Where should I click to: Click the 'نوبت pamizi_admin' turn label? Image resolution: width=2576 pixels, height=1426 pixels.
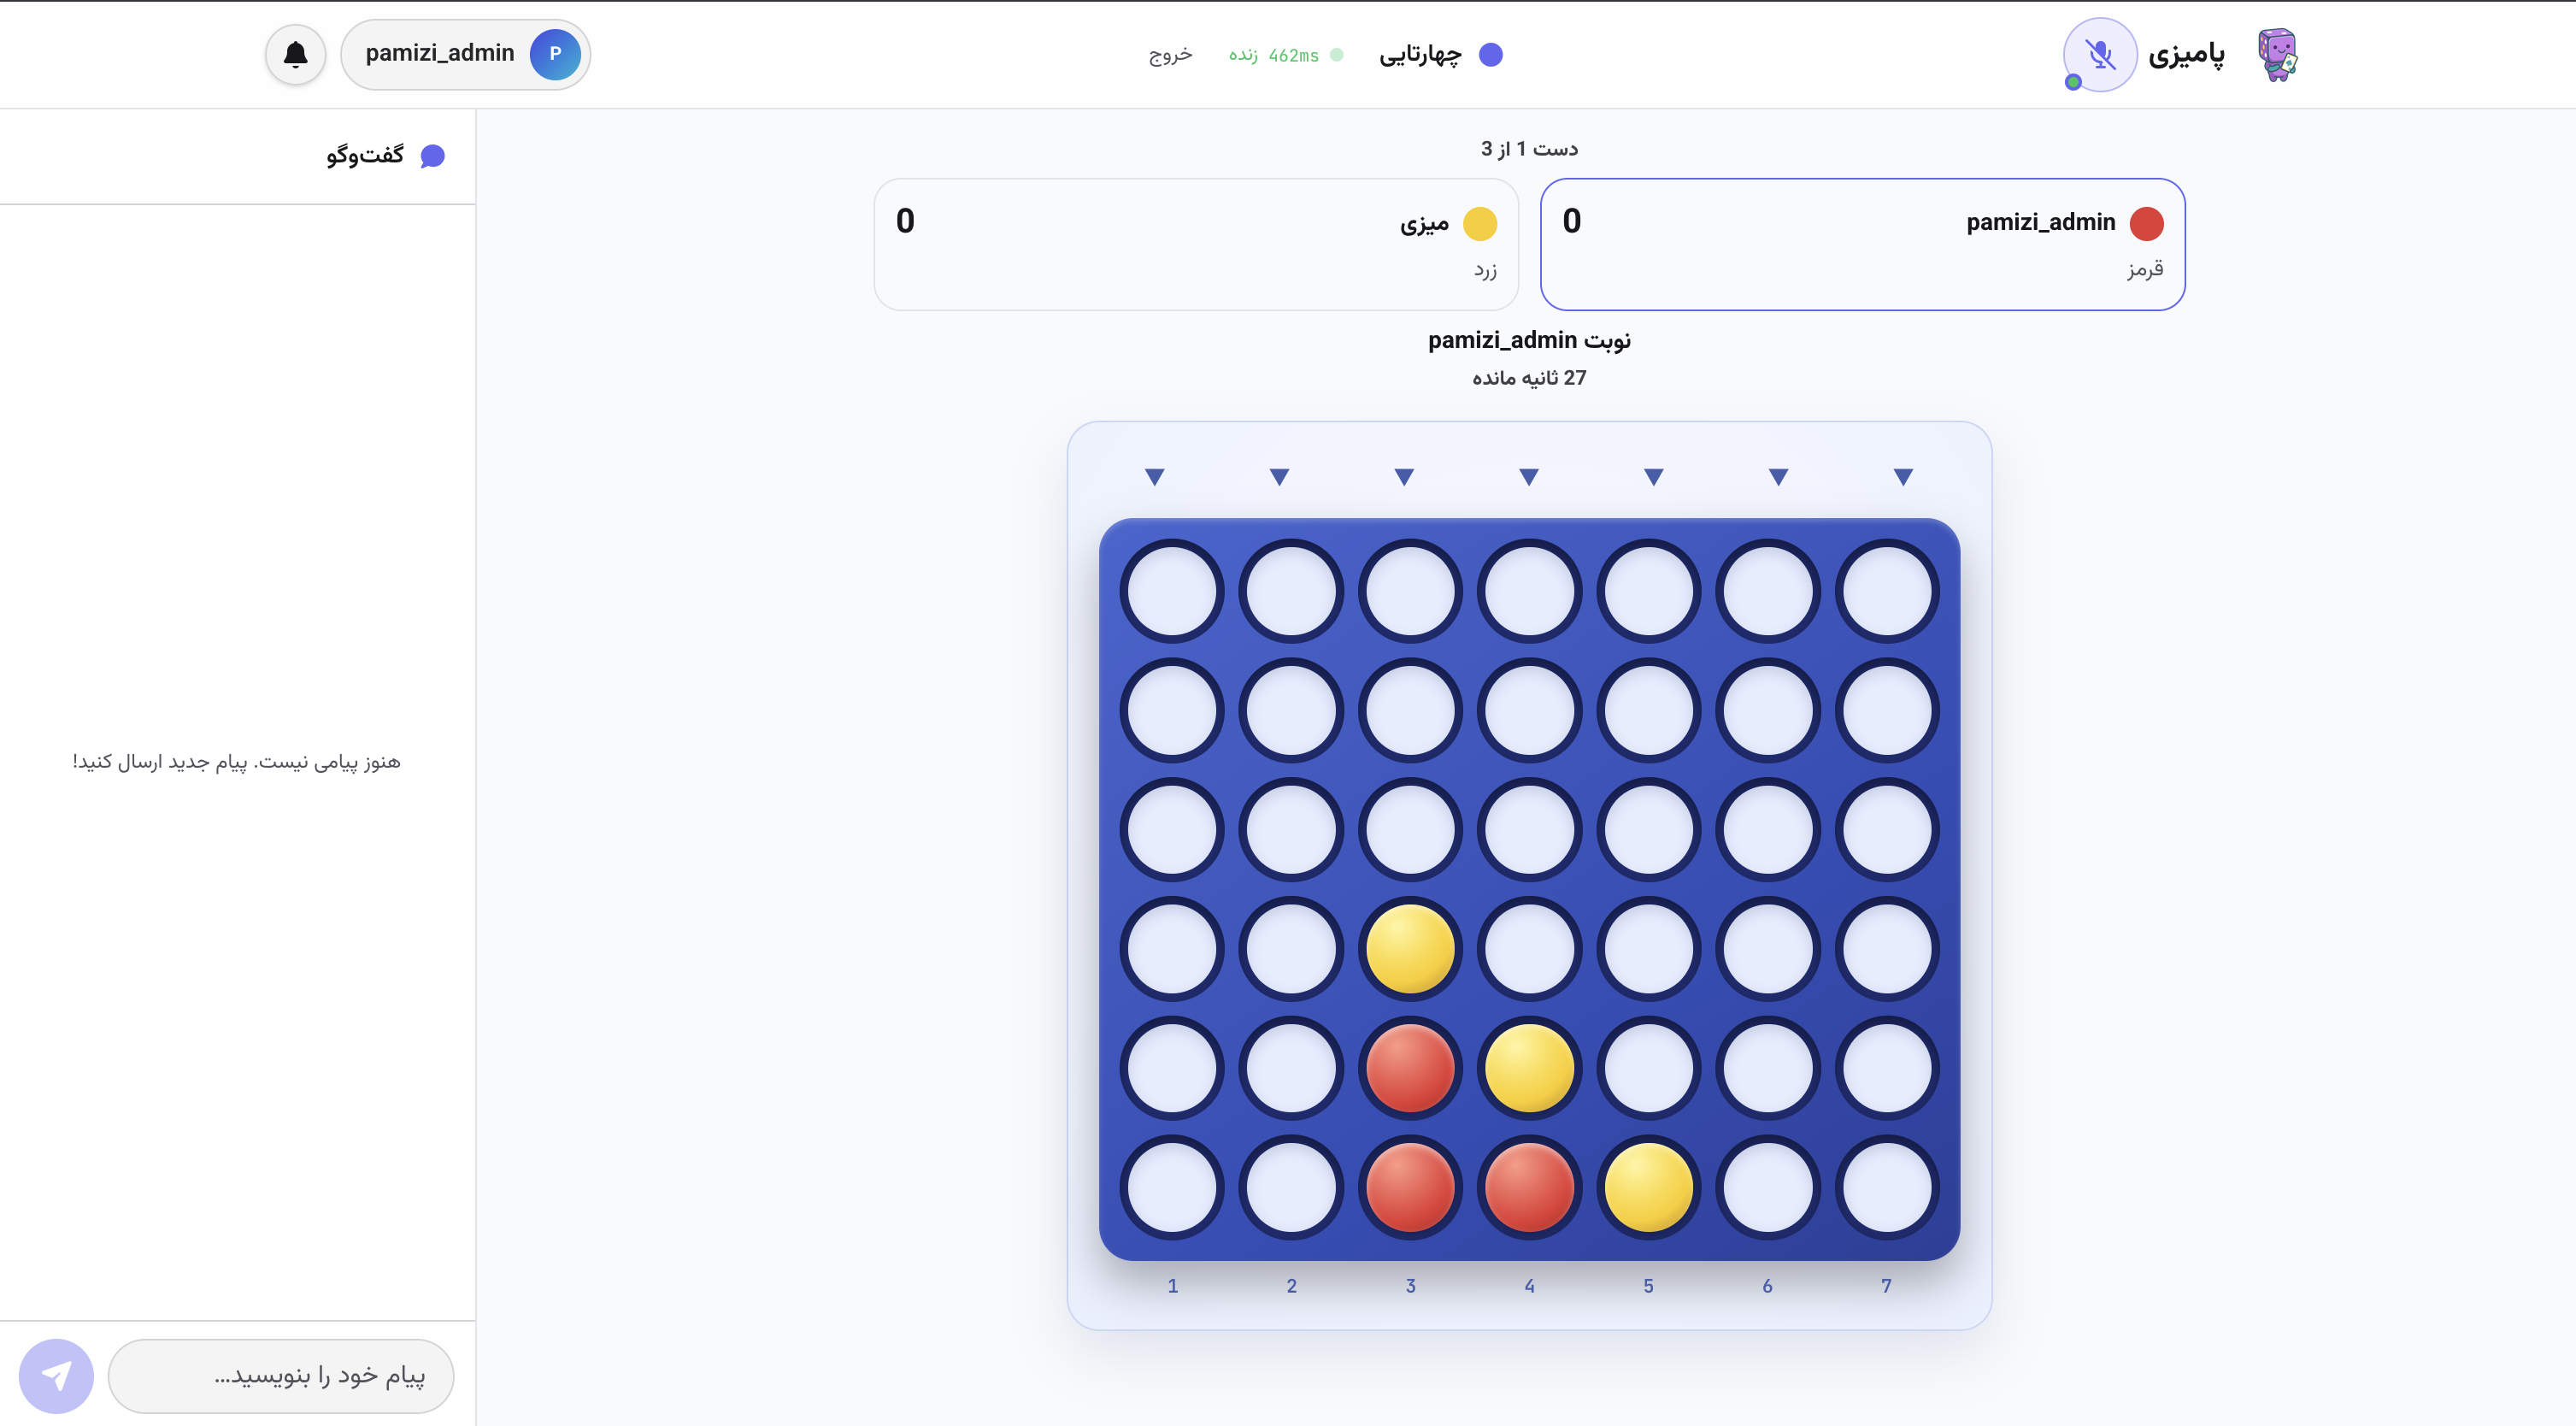click(1529, 340)
